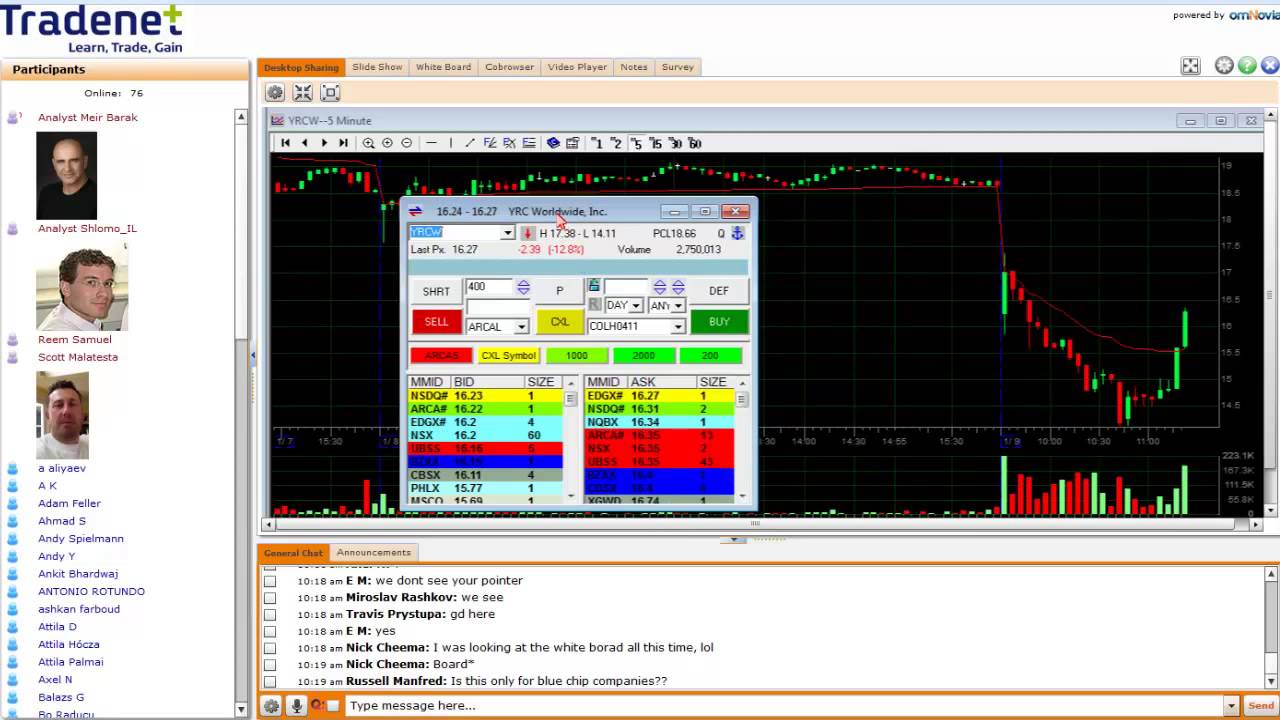Open the blue studies book icon

(x=553, y=143)
